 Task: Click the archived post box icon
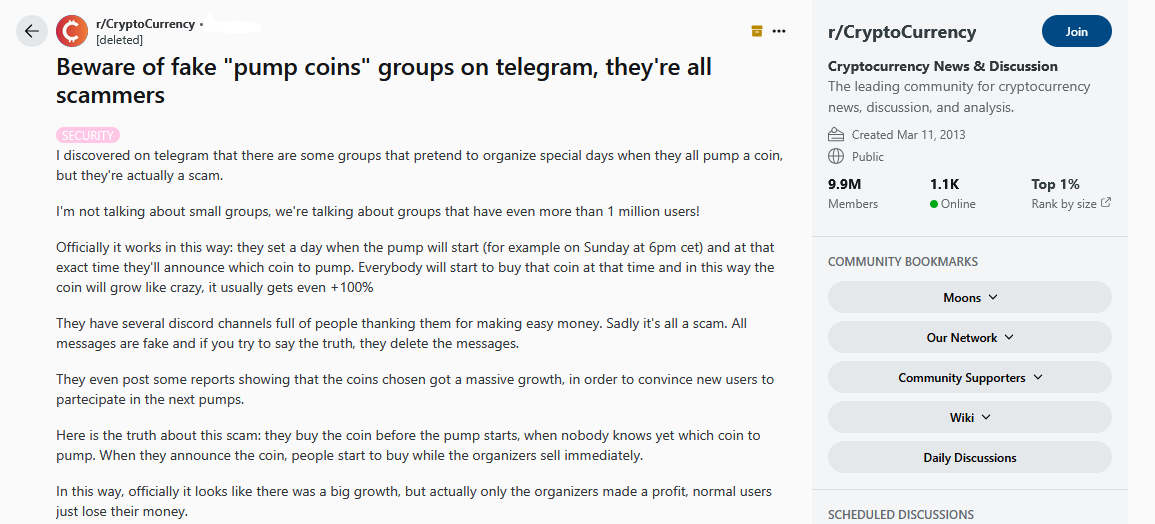[x=756, y=31]
